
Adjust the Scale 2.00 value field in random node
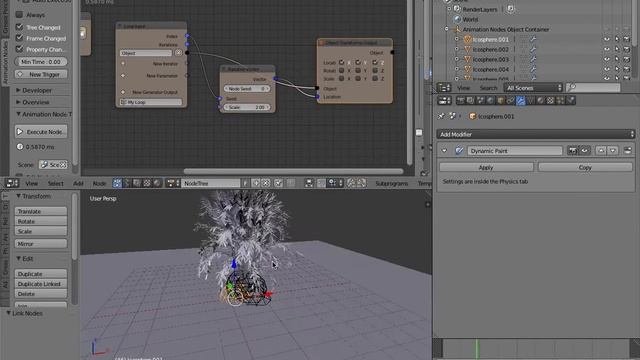pyautogui.click(x=247, y=107)
